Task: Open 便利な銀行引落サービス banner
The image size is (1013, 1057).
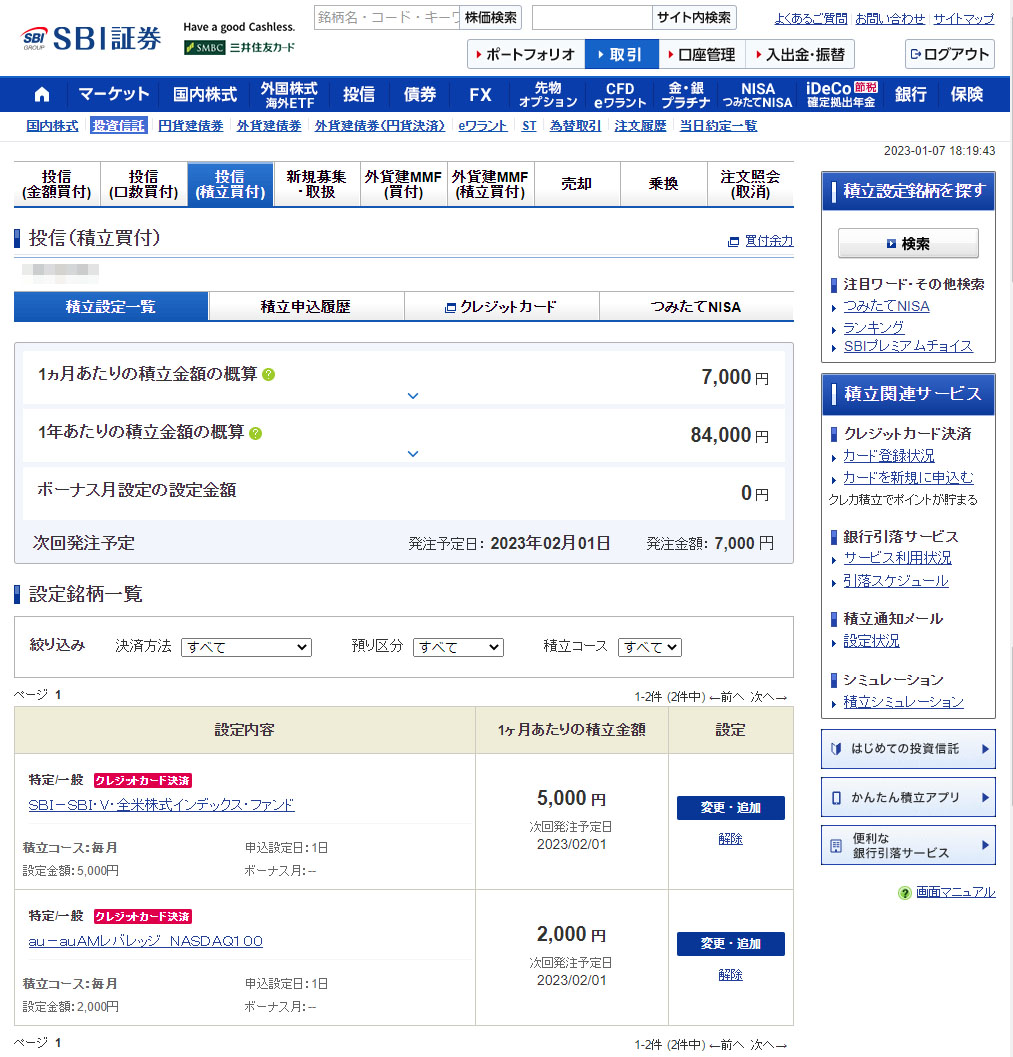Action: pyautogui.click(x=908, y=845)
